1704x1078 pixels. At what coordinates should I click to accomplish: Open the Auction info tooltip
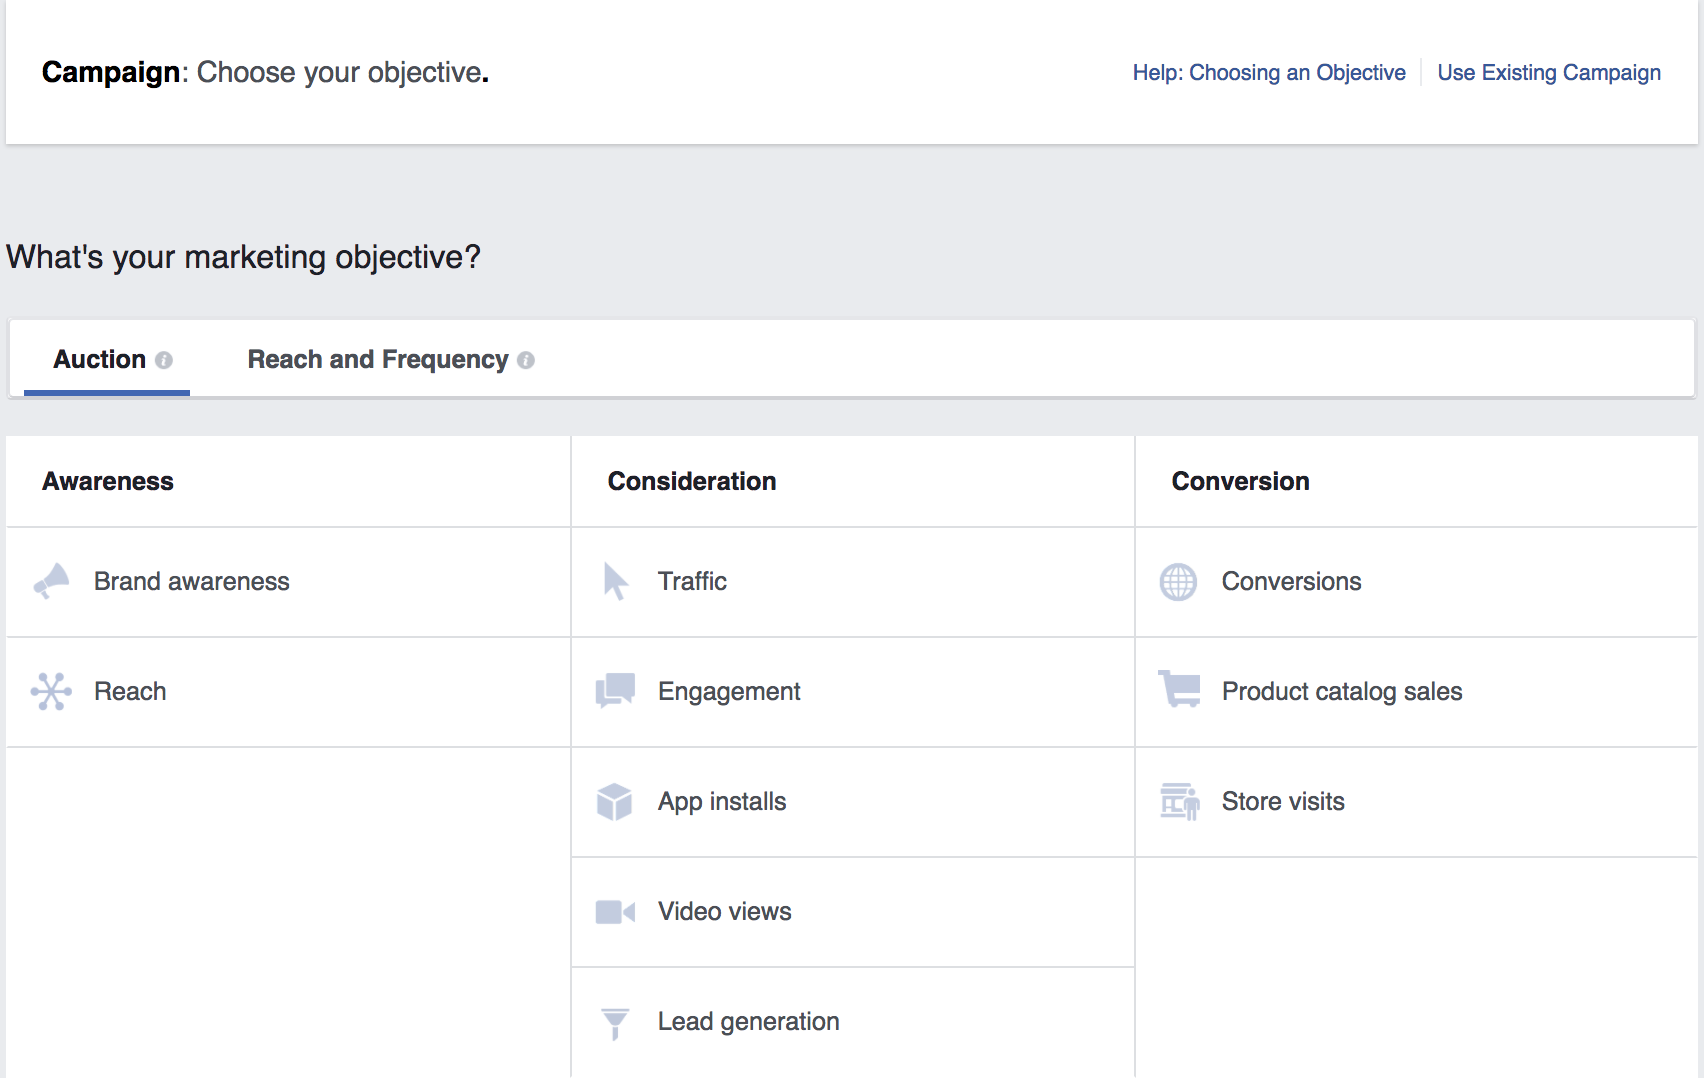click(x=165, y=360)
